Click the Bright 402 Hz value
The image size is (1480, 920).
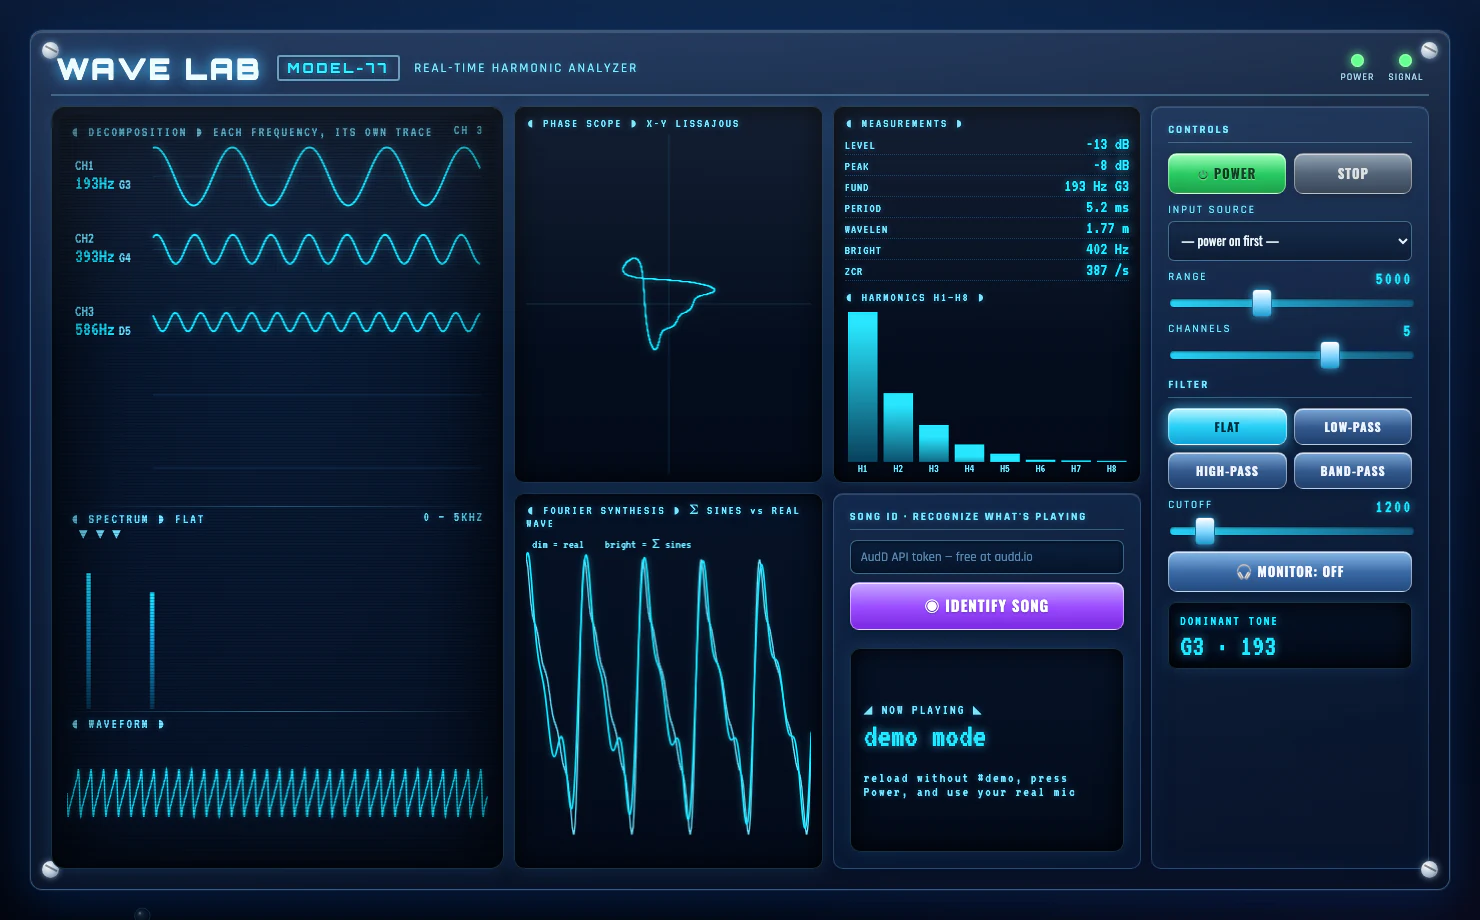[x=1107, y=250]
